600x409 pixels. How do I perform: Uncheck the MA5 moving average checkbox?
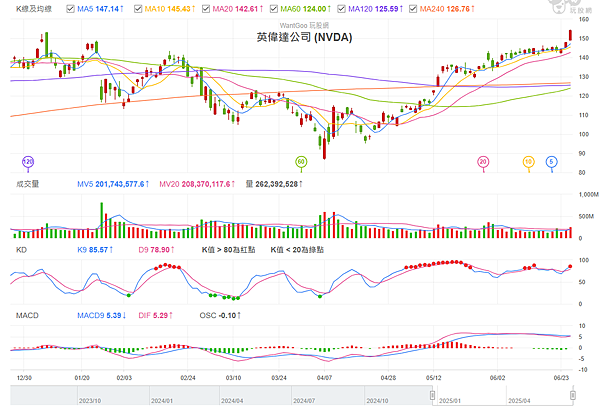pos(70,9)
